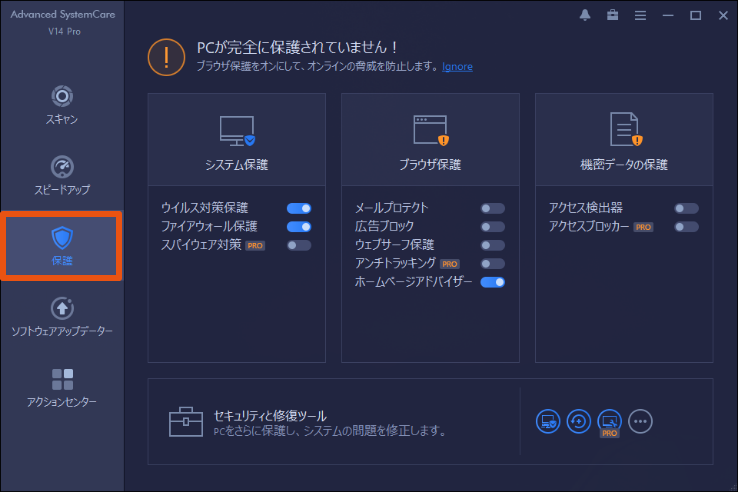Click the PCが完全に保護されていません warning title
The image size is (738, 492).
point(297,47)
